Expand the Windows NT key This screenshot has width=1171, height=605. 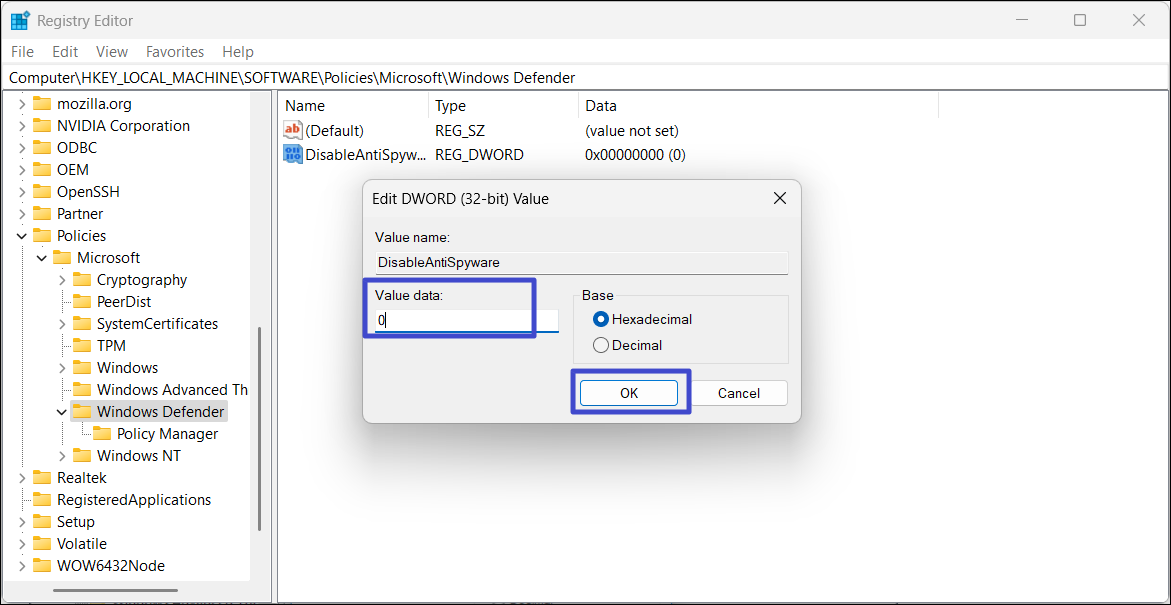click(x=62, y=456)
